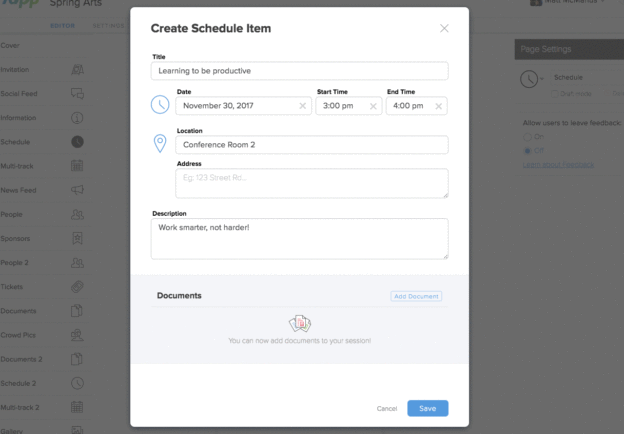Image resolution: width=624 pixels, height=434 pixels.
Task: Select the Tickets icon in sidebar
Action: [x=77, y=286]
